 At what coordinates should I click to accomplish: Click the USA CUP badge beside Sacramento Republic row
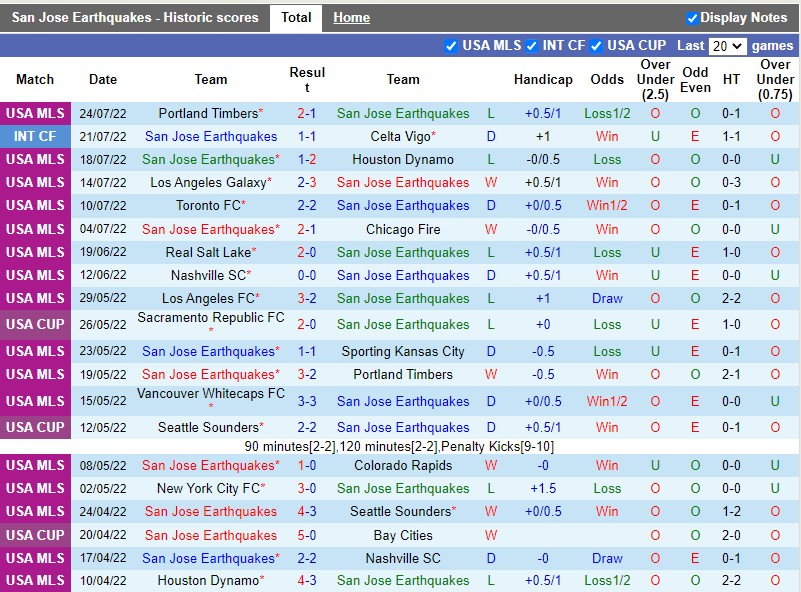click(x=35, y=321)
